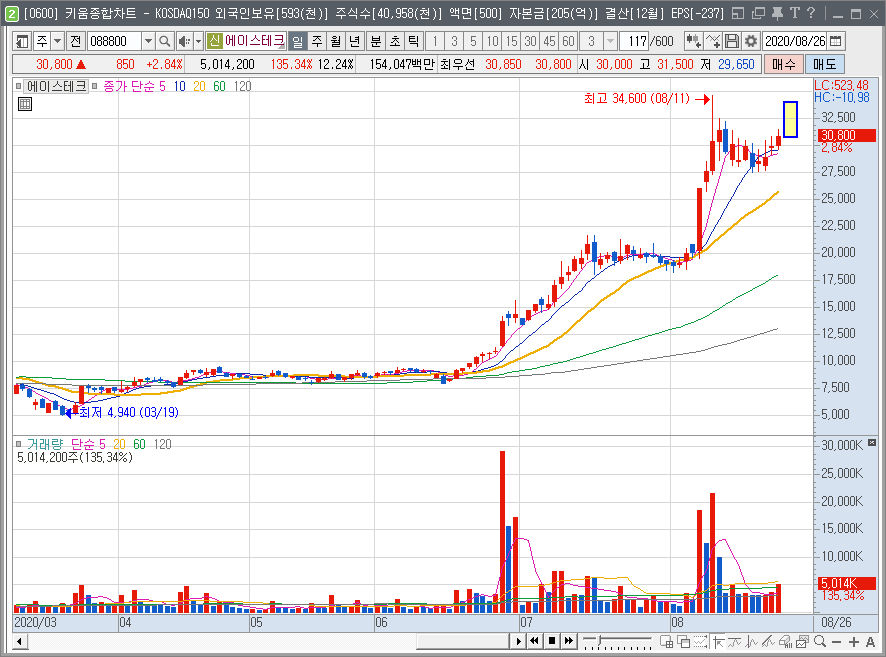Save the chart with the floppy disk icon

coord(732,41)
